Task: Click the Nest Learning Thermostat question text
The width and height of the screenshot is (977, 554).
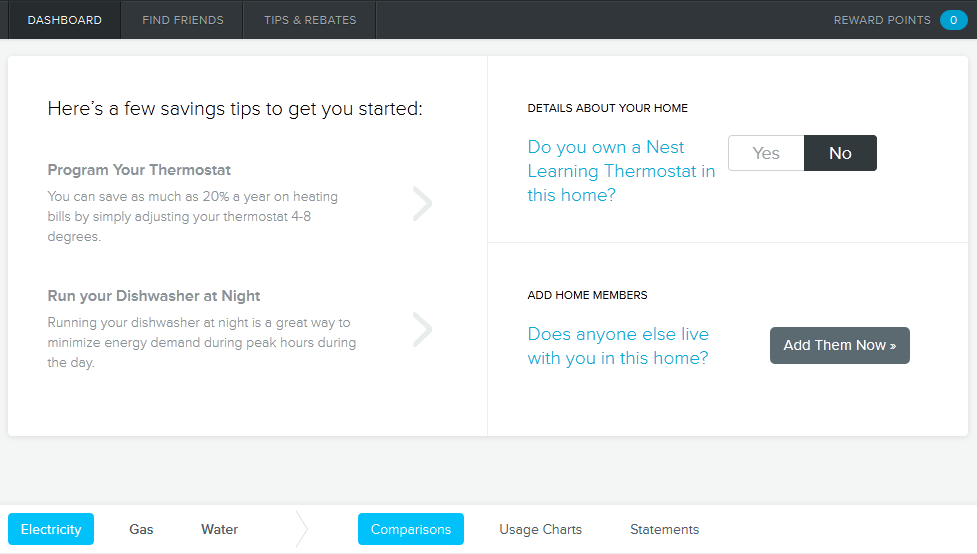Action: pos(621,171)
